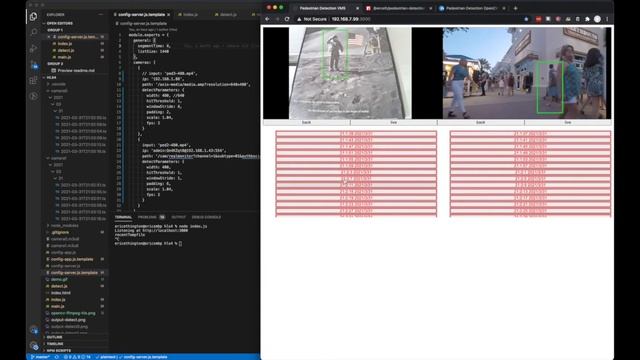
Task: Open index.html in the file tree
Action: point(61,293)
